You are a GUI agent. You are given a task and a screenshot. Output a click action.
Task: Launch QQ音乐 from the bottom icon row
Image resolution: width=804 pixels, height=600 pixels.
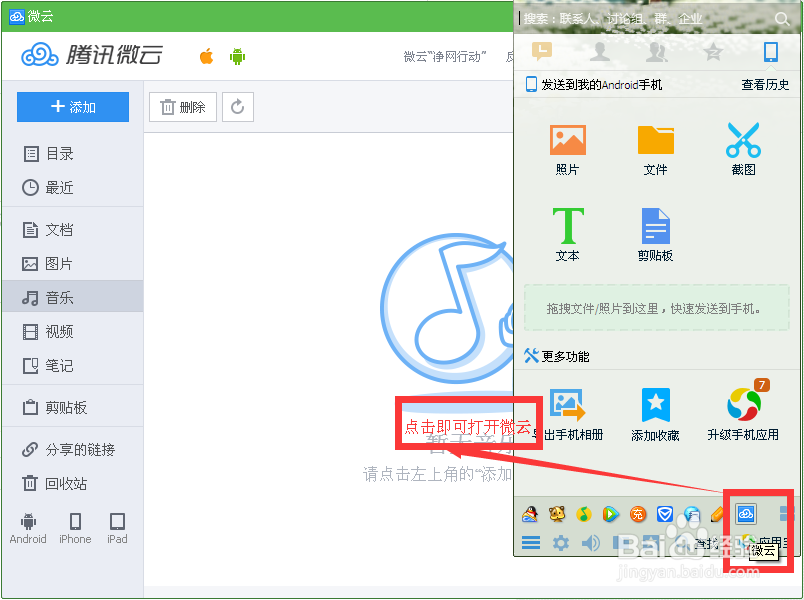click(585, 513)
